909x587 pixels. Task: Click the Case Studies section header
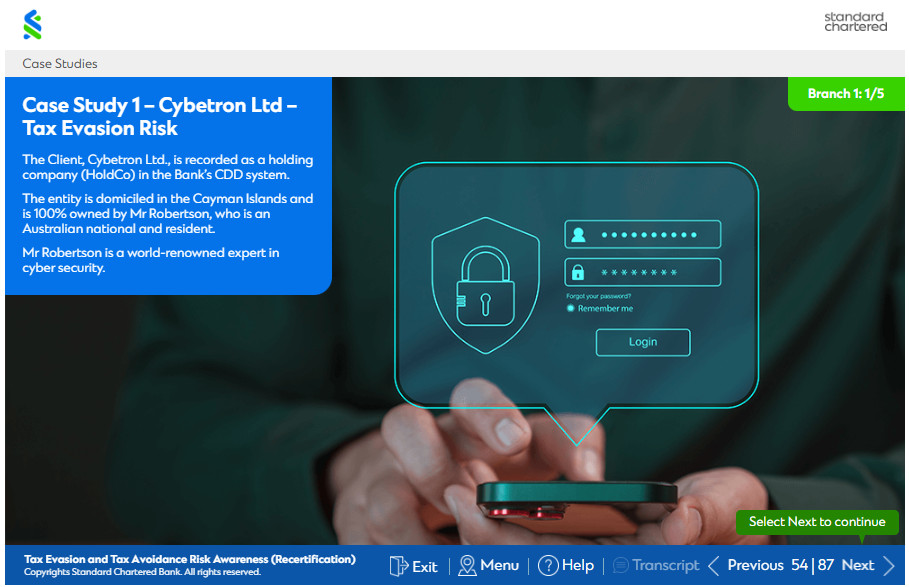pyautogui.click(x=60, y=64)
